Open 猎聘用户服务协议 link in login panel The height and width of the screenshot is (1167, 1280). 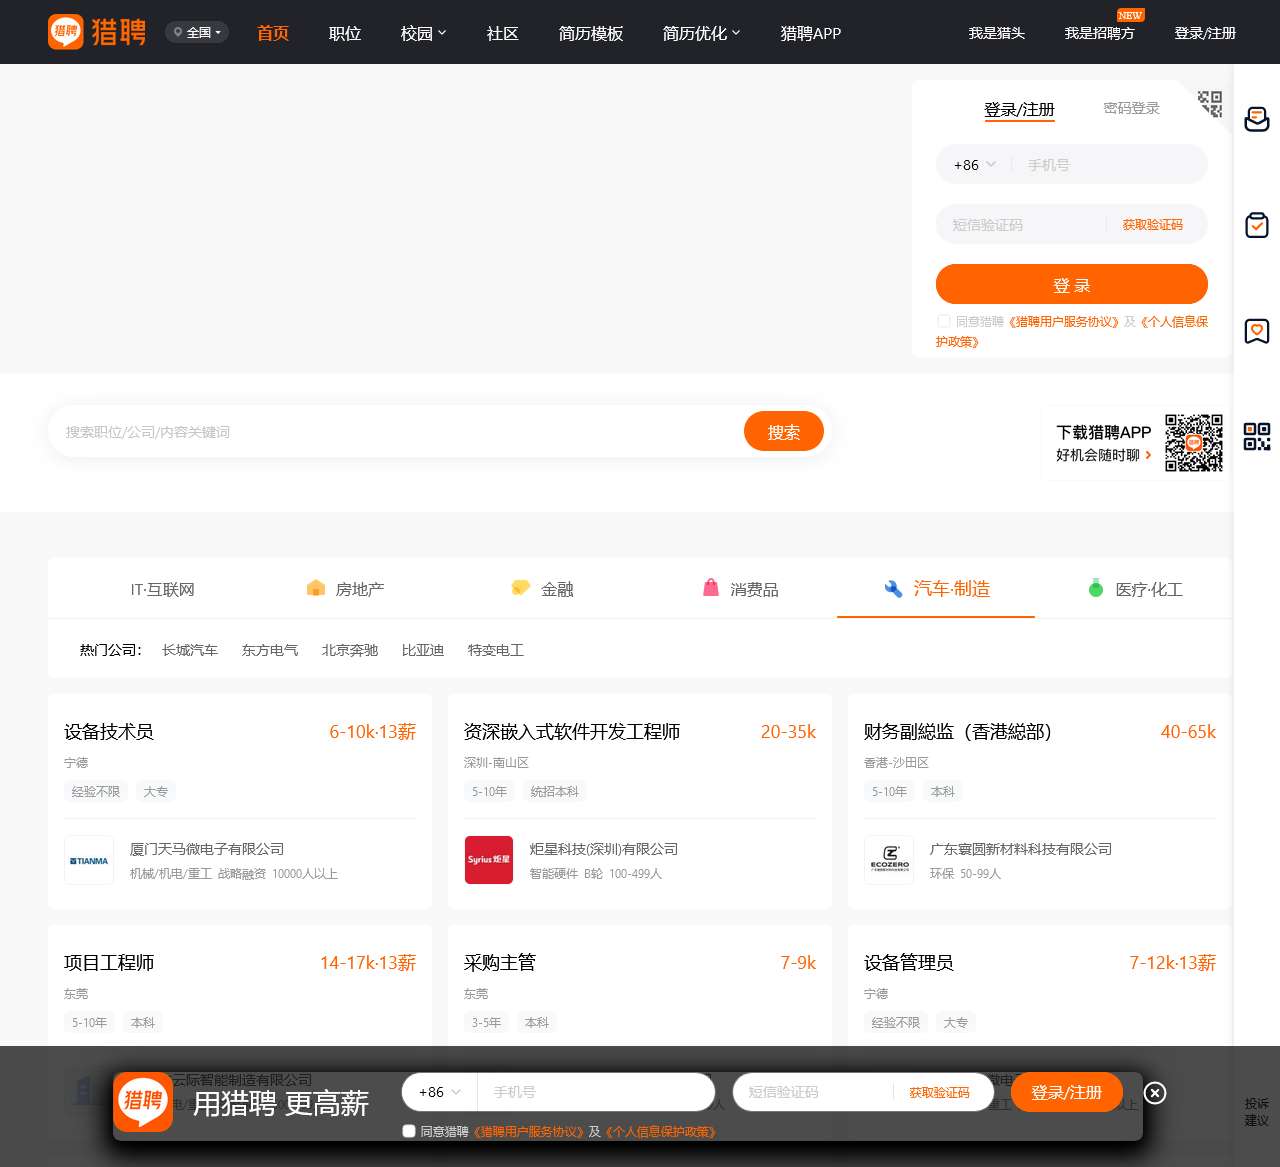[x=1063, y=321]
